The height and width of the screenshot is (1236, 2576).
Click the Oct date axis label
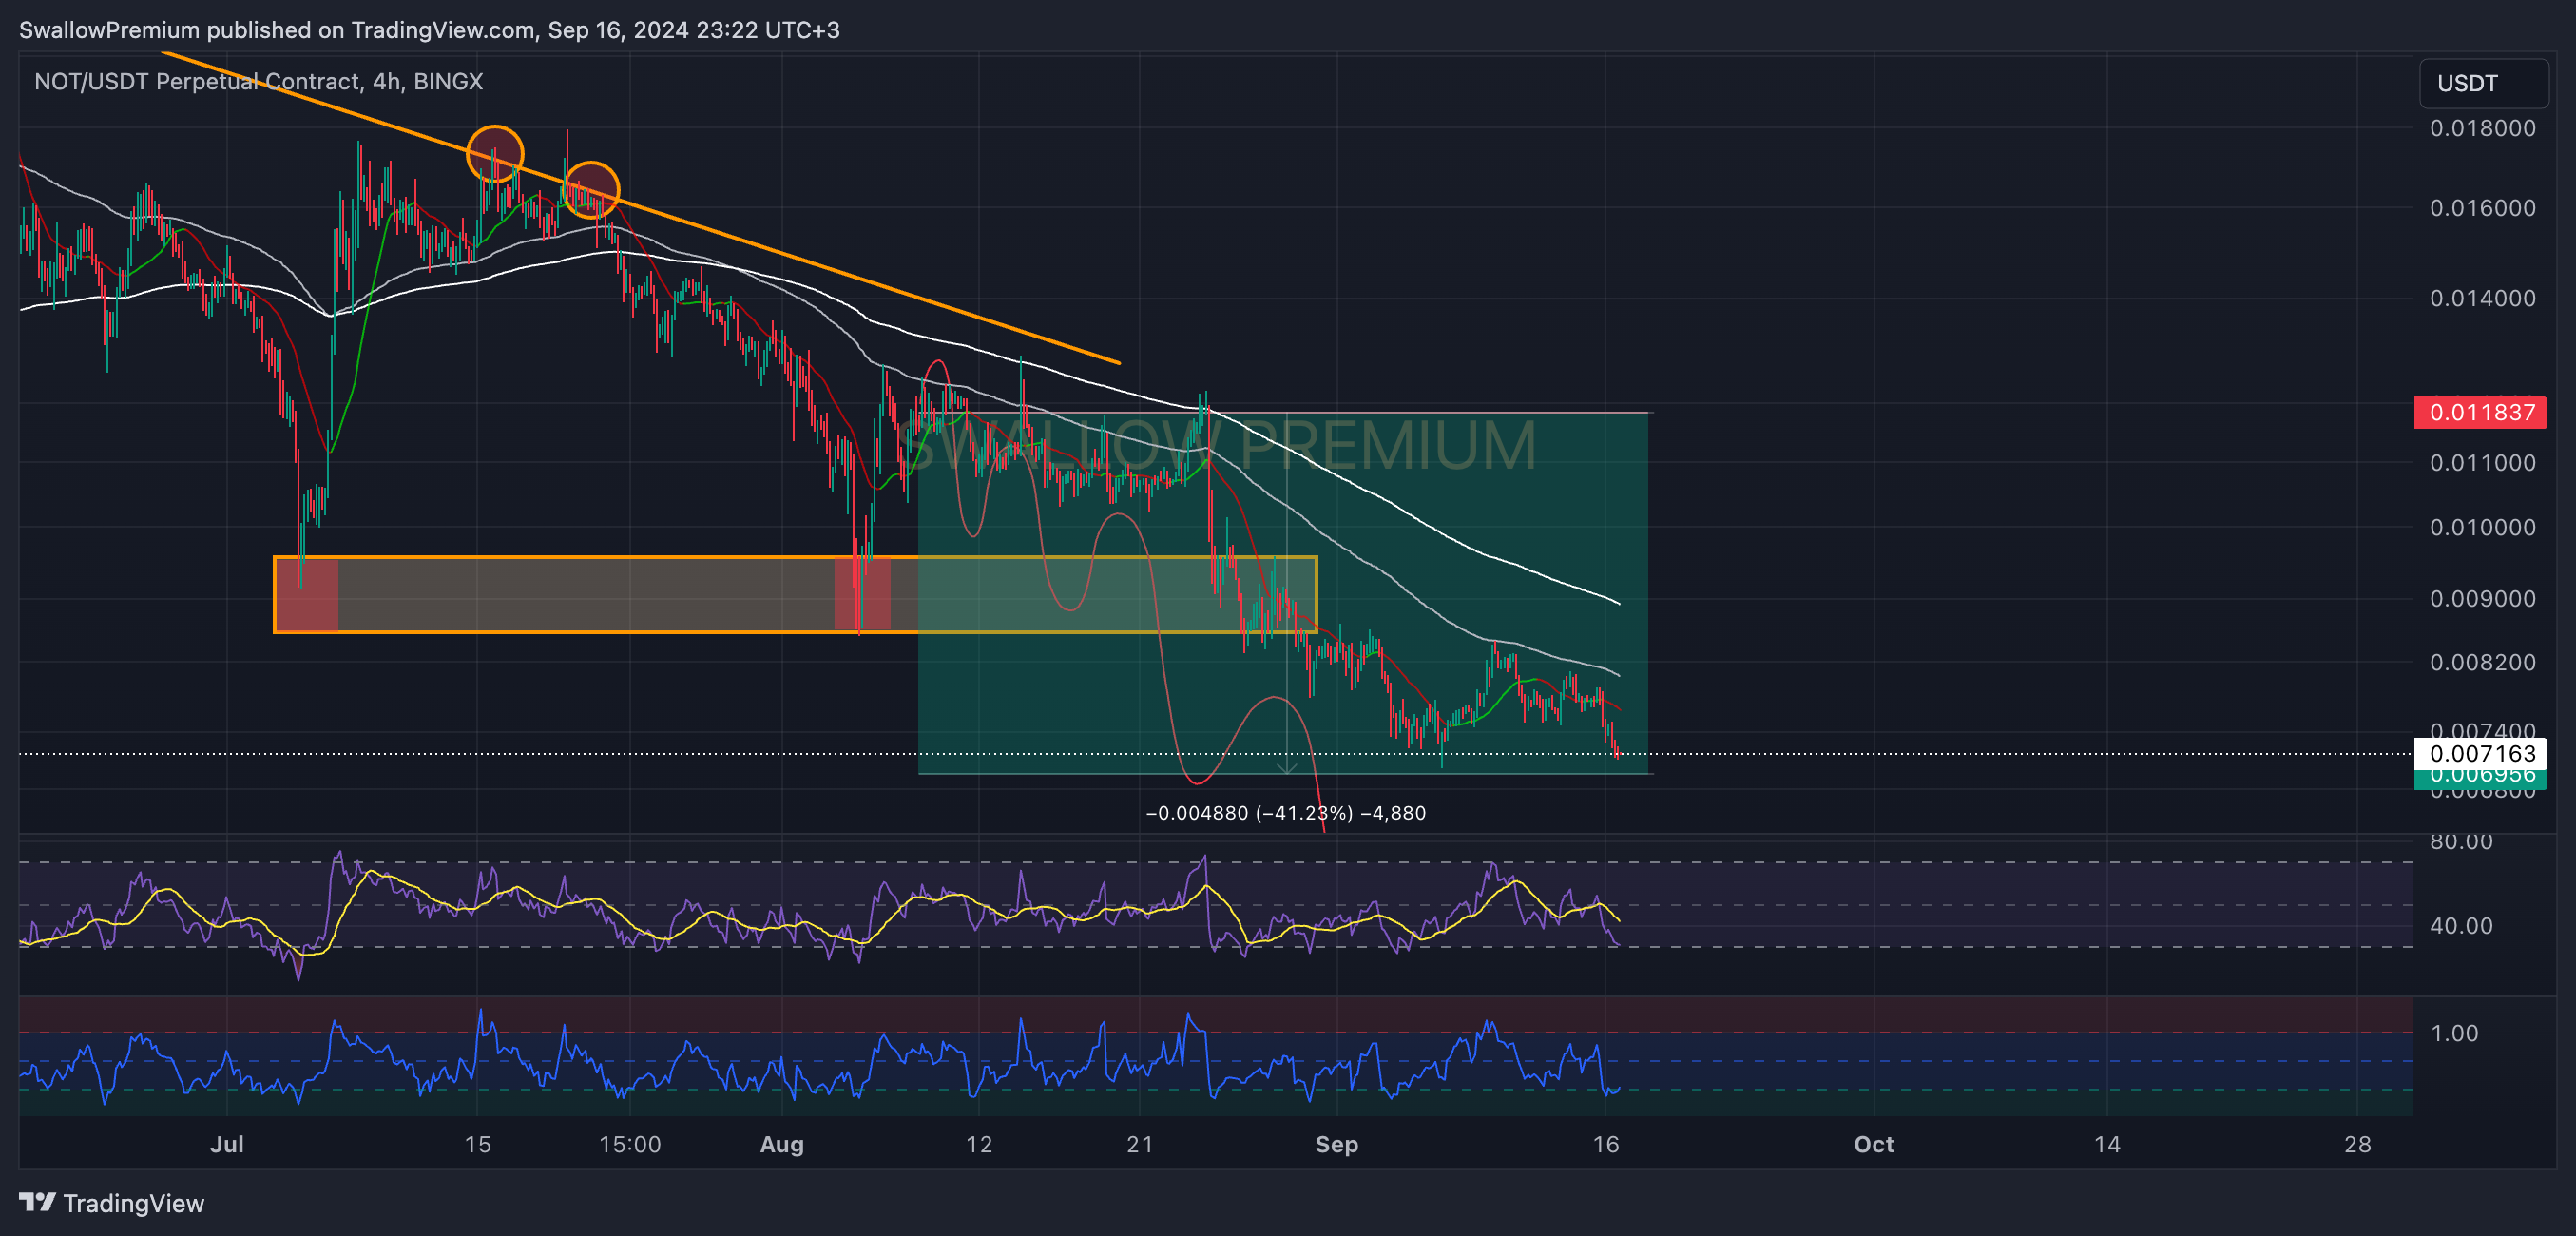coord(1874,1144)
